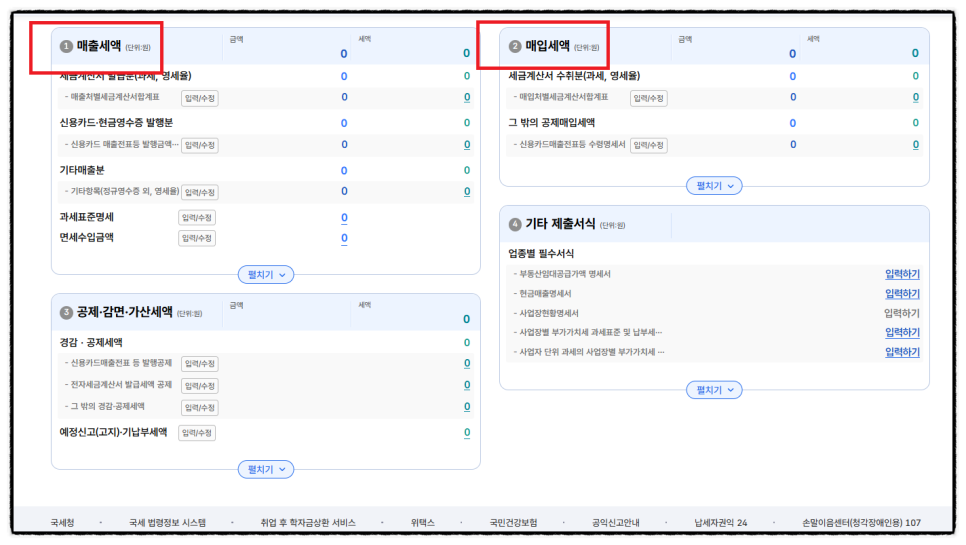Click 입력하기 for 현금매출명세서
966x545 pixels.
(902, 294)
